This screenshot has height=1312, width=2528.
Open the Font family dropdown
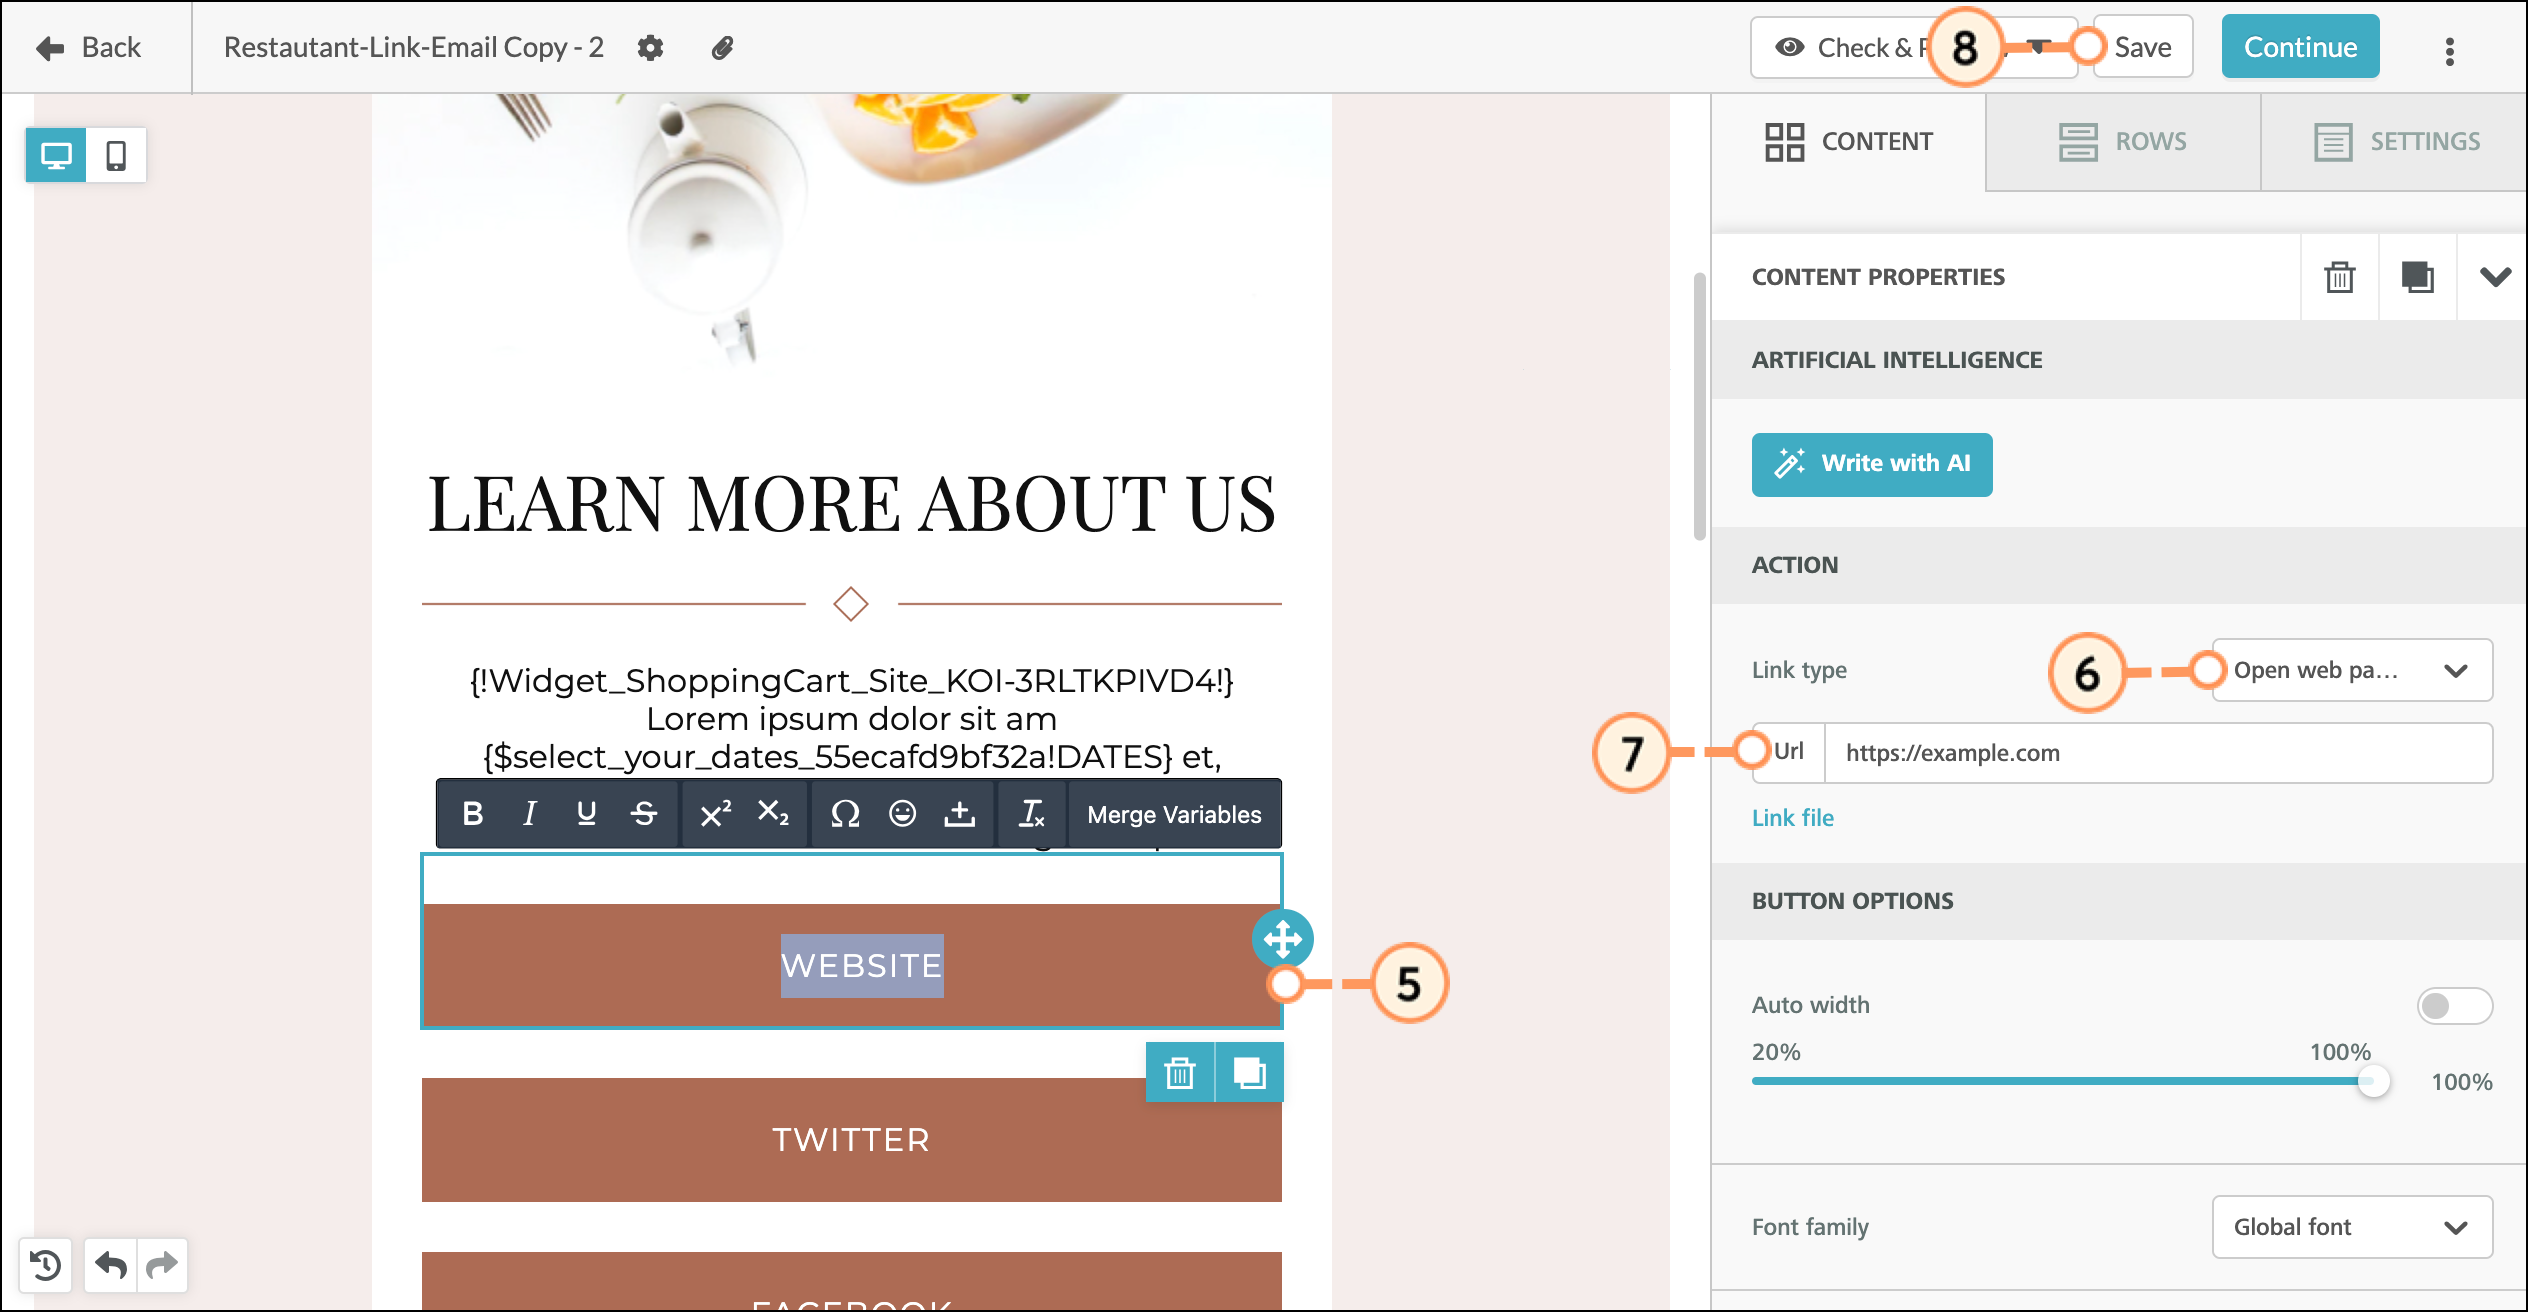click(x=2352, y=1227)
